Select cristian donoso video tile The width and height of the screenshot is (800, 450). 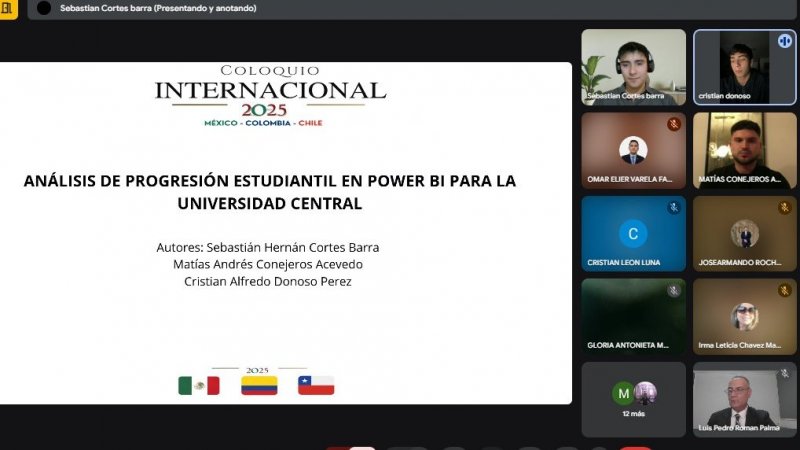[744, 68]
